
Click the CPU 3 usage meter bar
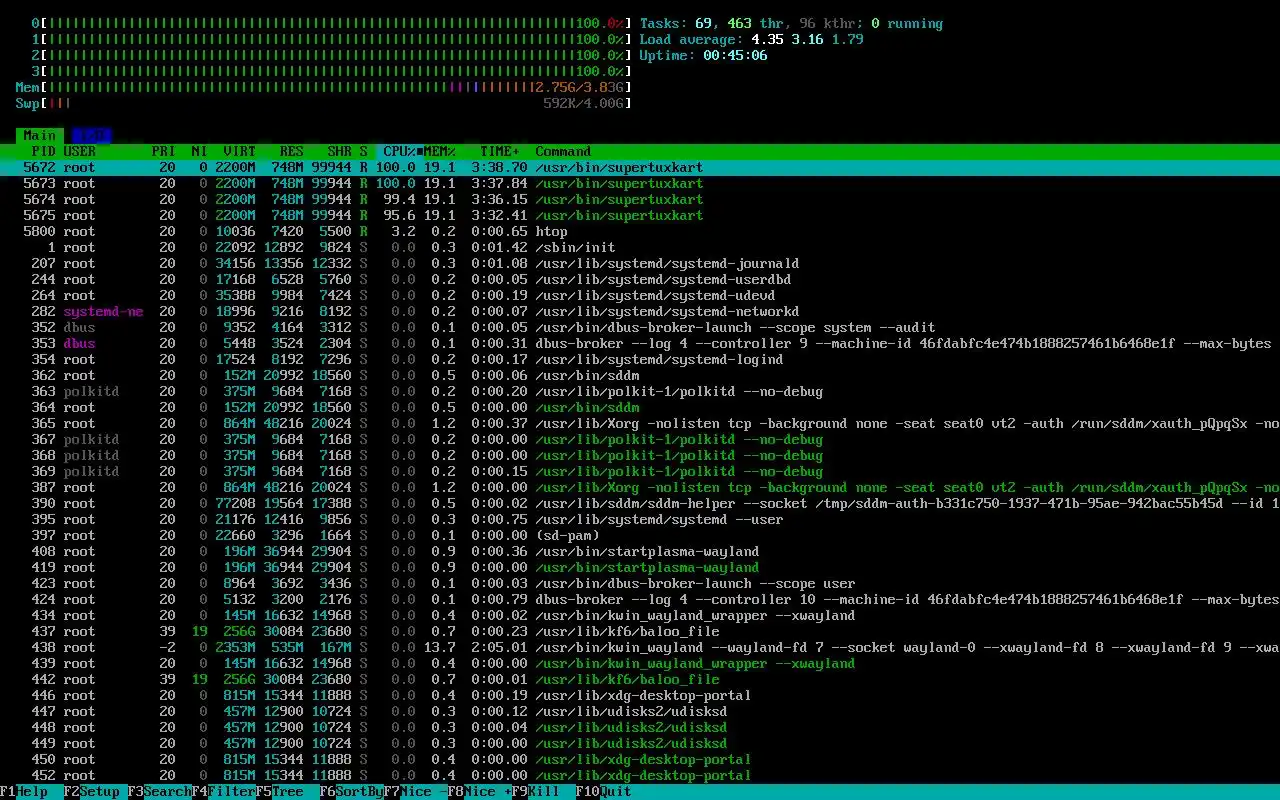[332, 71]
